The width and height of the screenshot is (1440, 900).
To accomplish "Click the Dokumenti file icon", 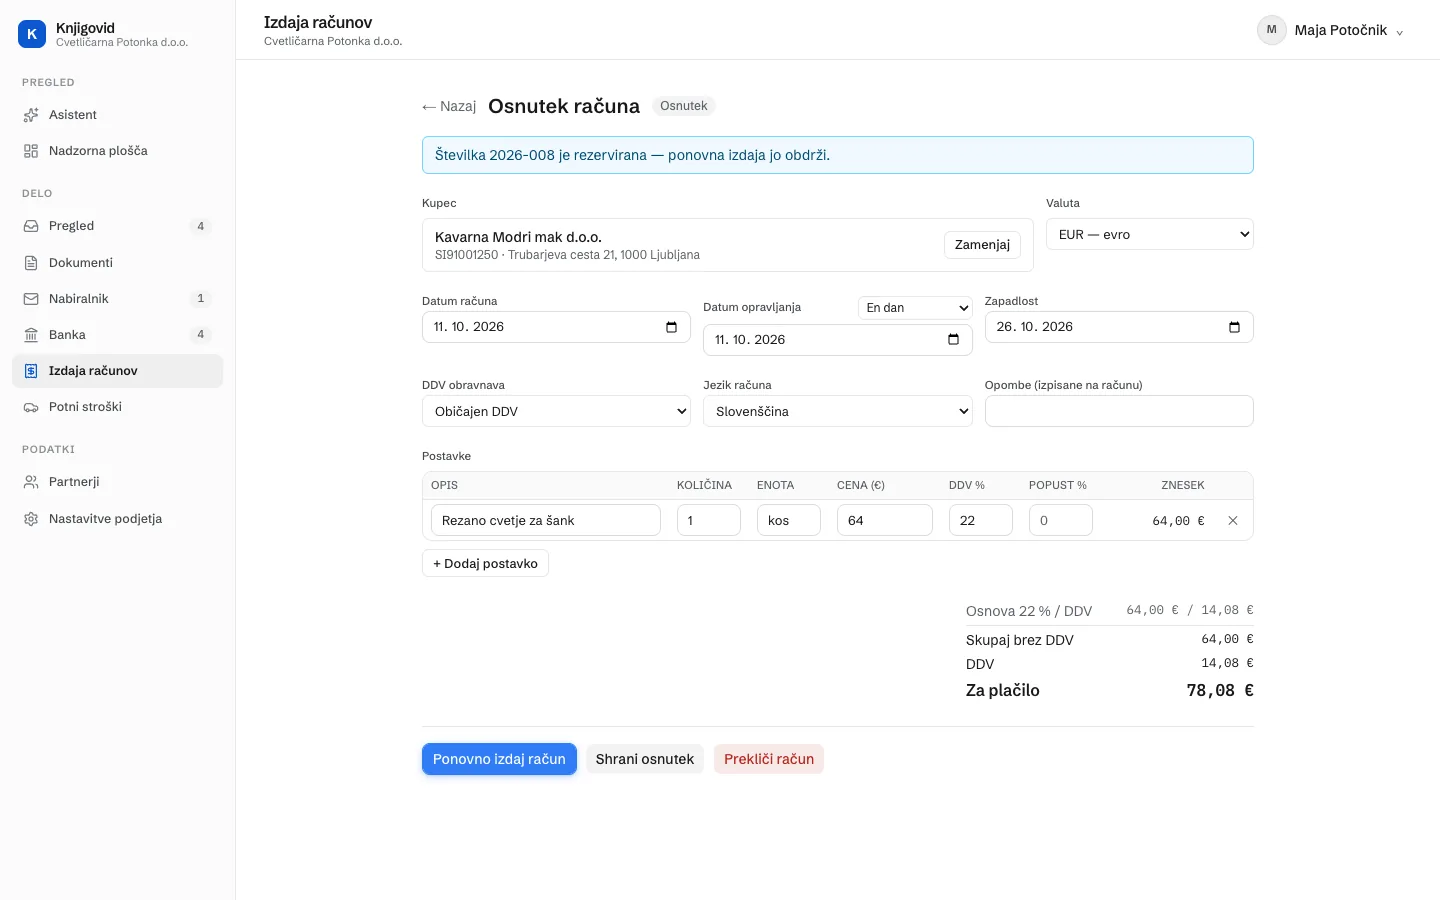I will point(31,263).
